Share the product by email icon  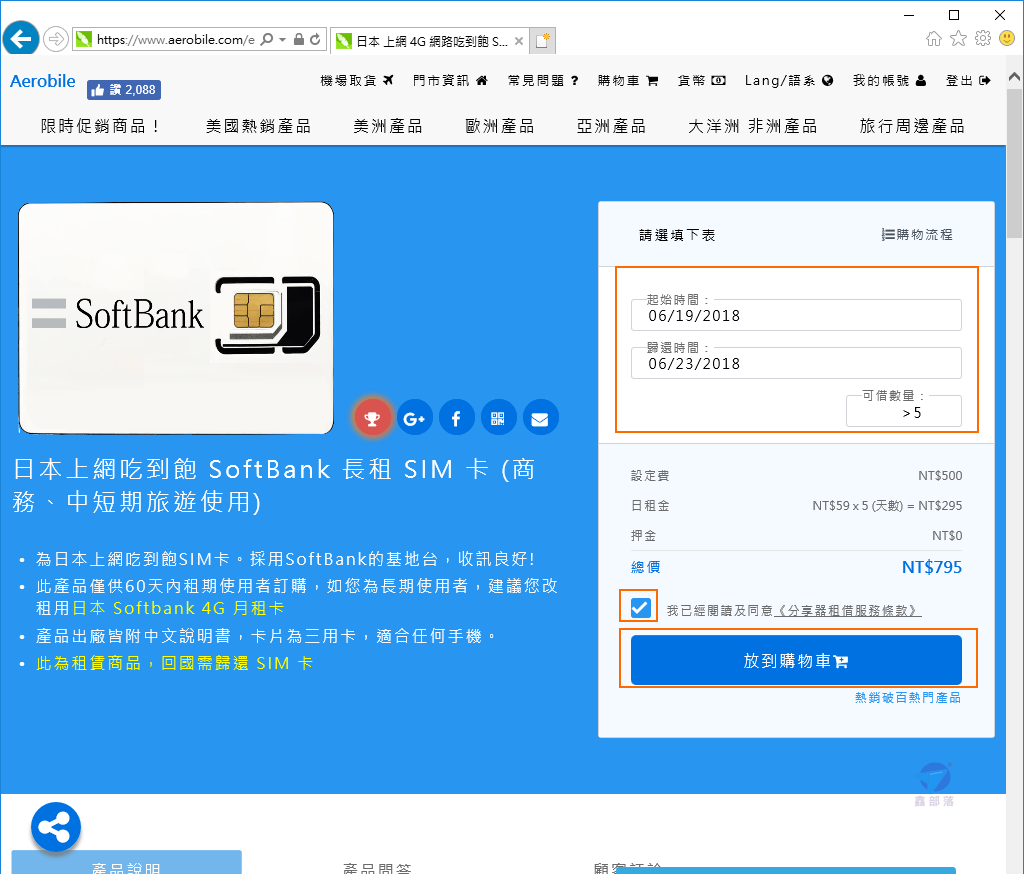[x=540, y=418]
